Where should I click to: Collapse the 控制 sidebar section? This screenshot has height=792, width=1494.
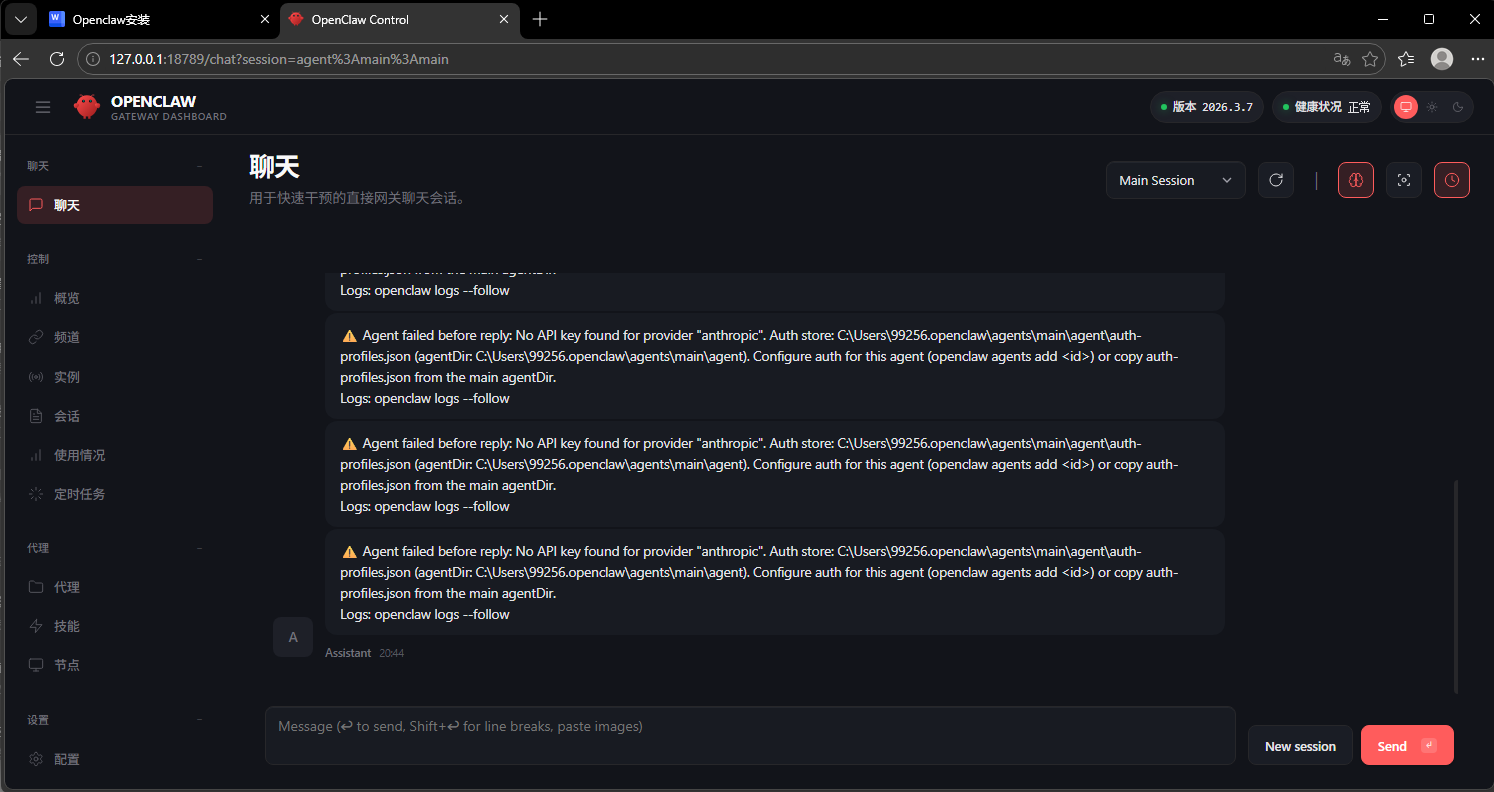199,259
